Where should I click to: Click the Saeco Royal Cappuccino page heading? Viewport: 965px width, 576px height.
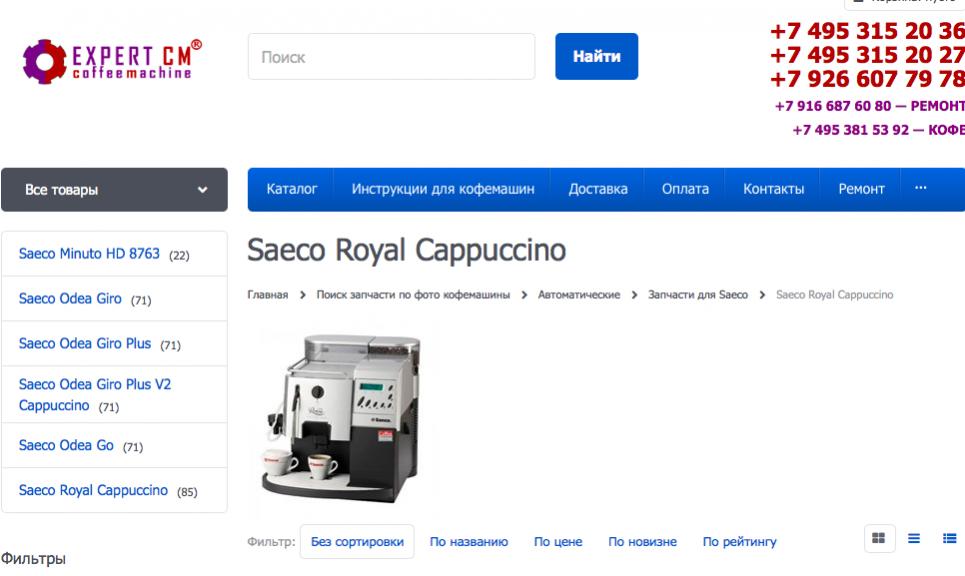(407, 250)
